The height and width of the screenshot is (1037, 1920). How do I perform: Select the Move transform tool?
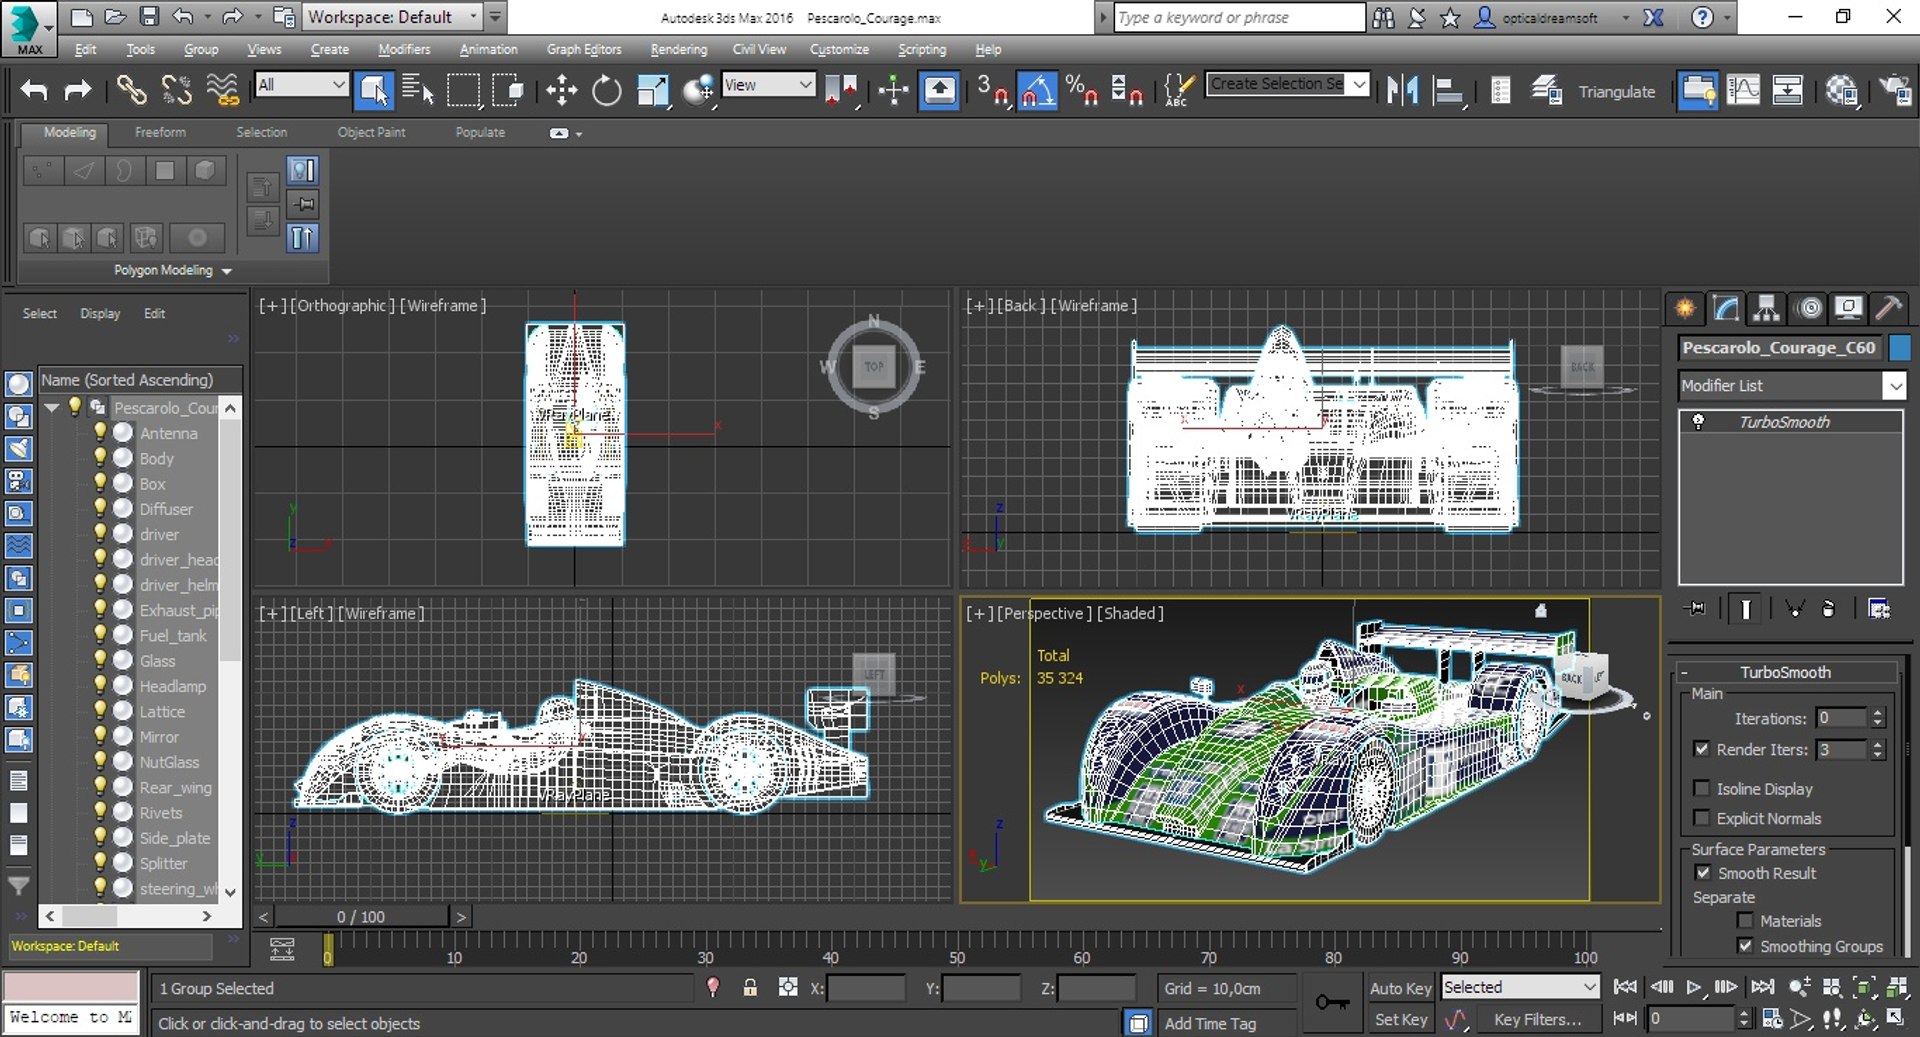point(562,91)
